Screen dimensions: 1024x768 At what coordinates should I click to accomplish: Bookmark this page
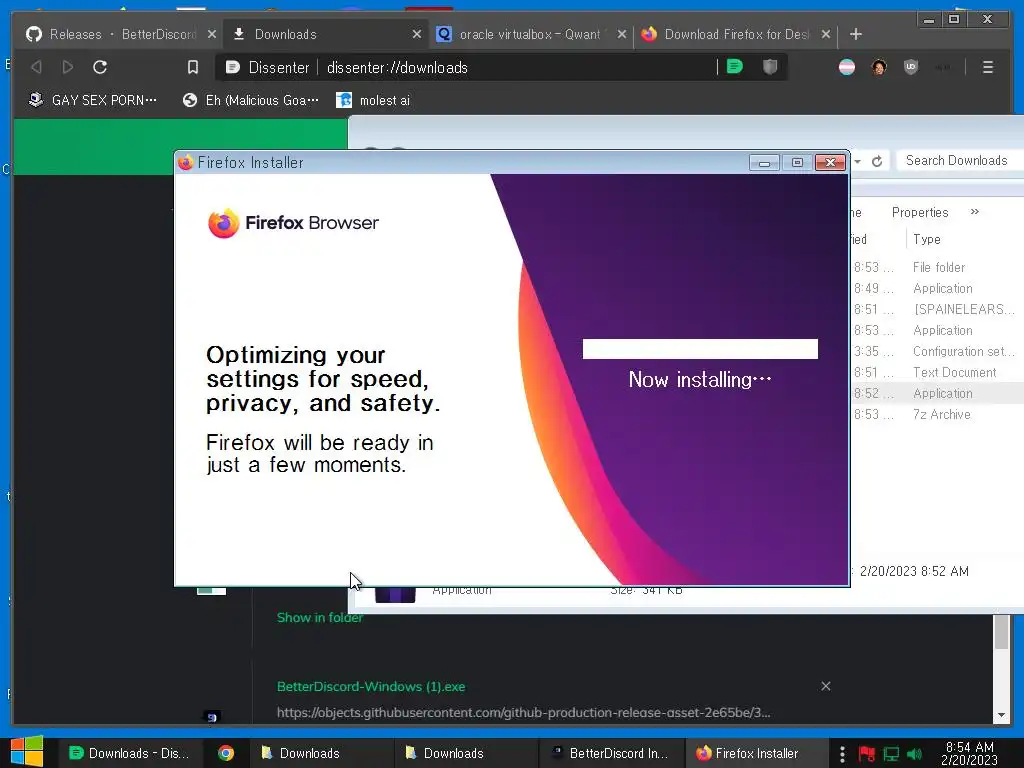pos(193,67)
